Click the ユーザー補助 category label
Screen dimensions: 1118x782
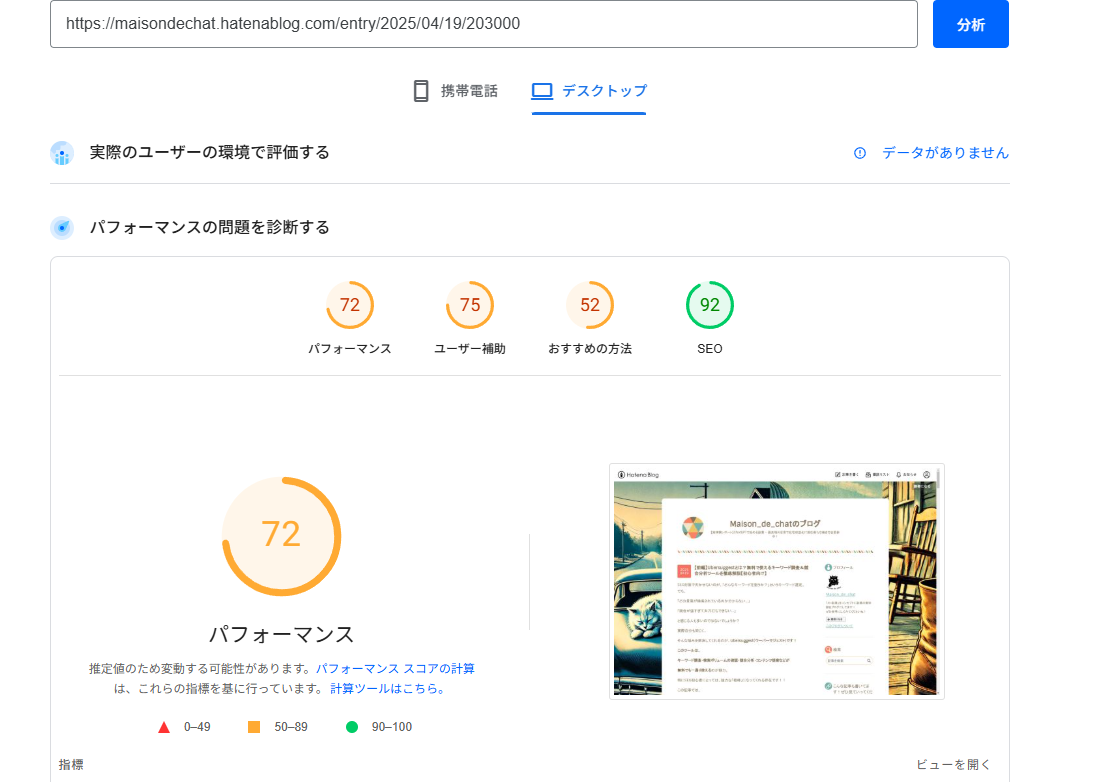coord(470,349)
